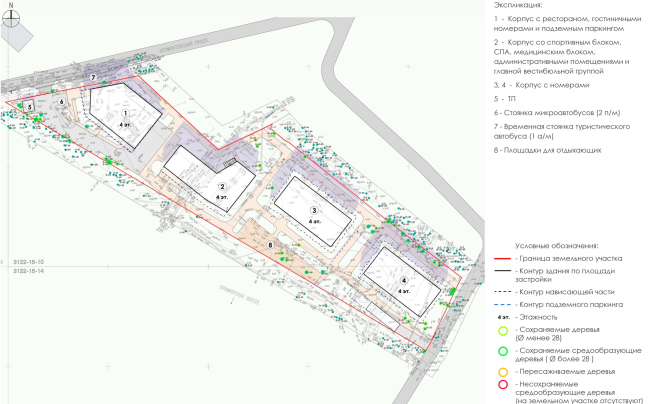Image resolution: width=650 pixels, height=404 pixels.
Task: Click the red circle for Несохраняемые деревья
Action: 504,384
